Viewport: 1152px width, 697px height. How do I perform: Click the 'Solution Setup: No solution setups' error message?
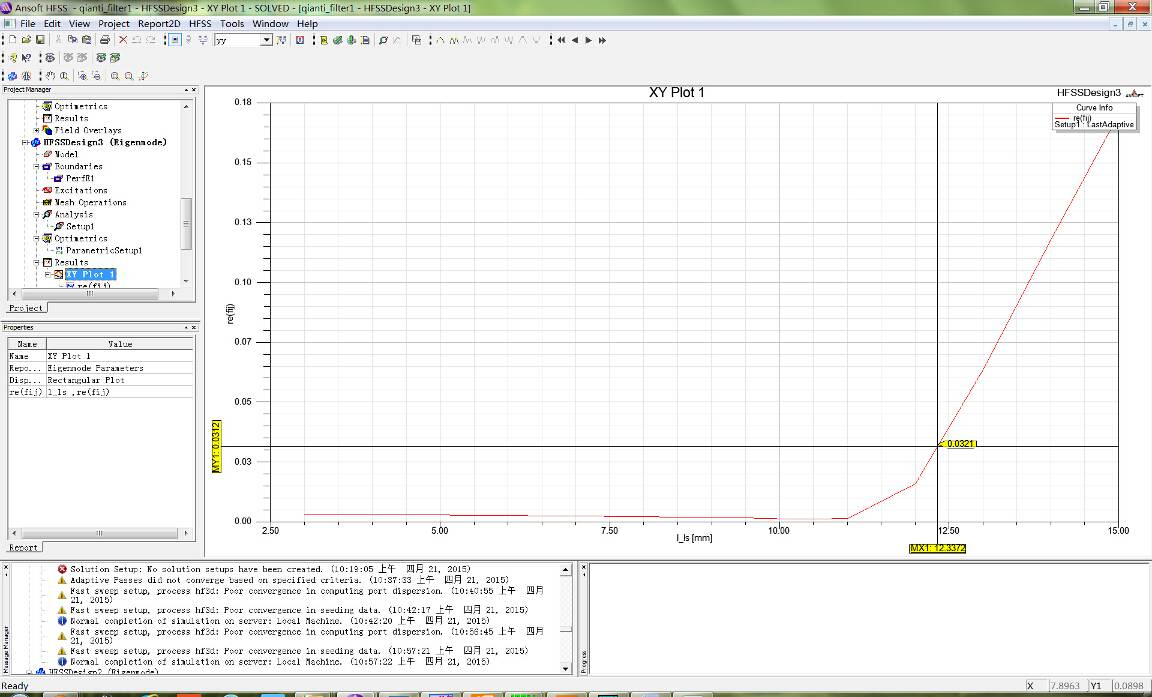click(270, 569)
